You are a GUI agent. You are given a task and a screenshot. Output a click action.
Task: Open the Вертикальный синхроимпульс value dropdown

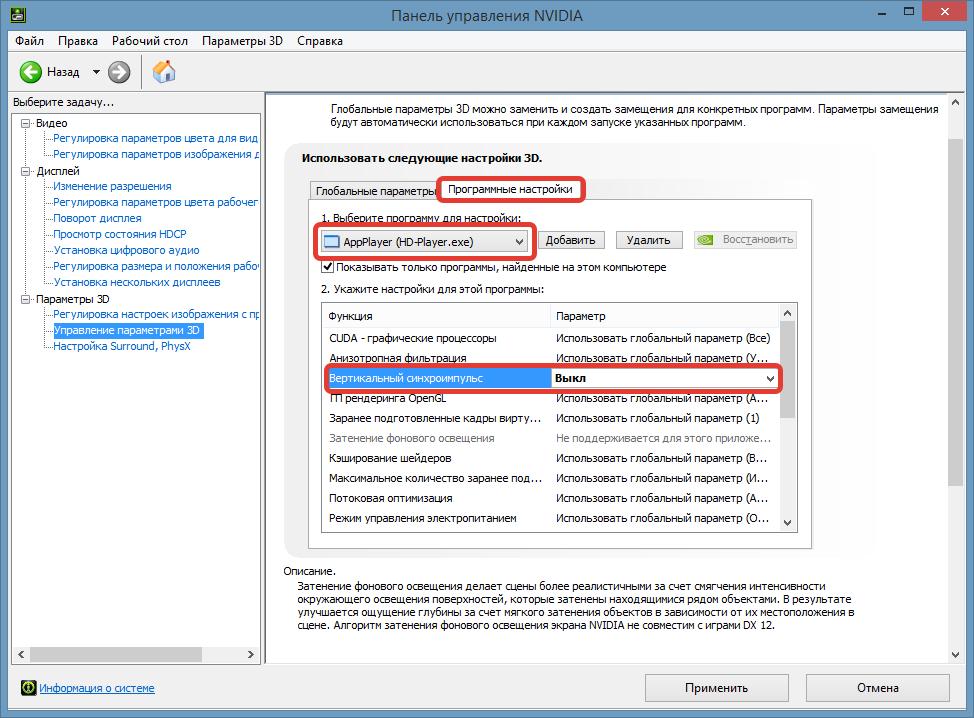(x=770, y=379)
